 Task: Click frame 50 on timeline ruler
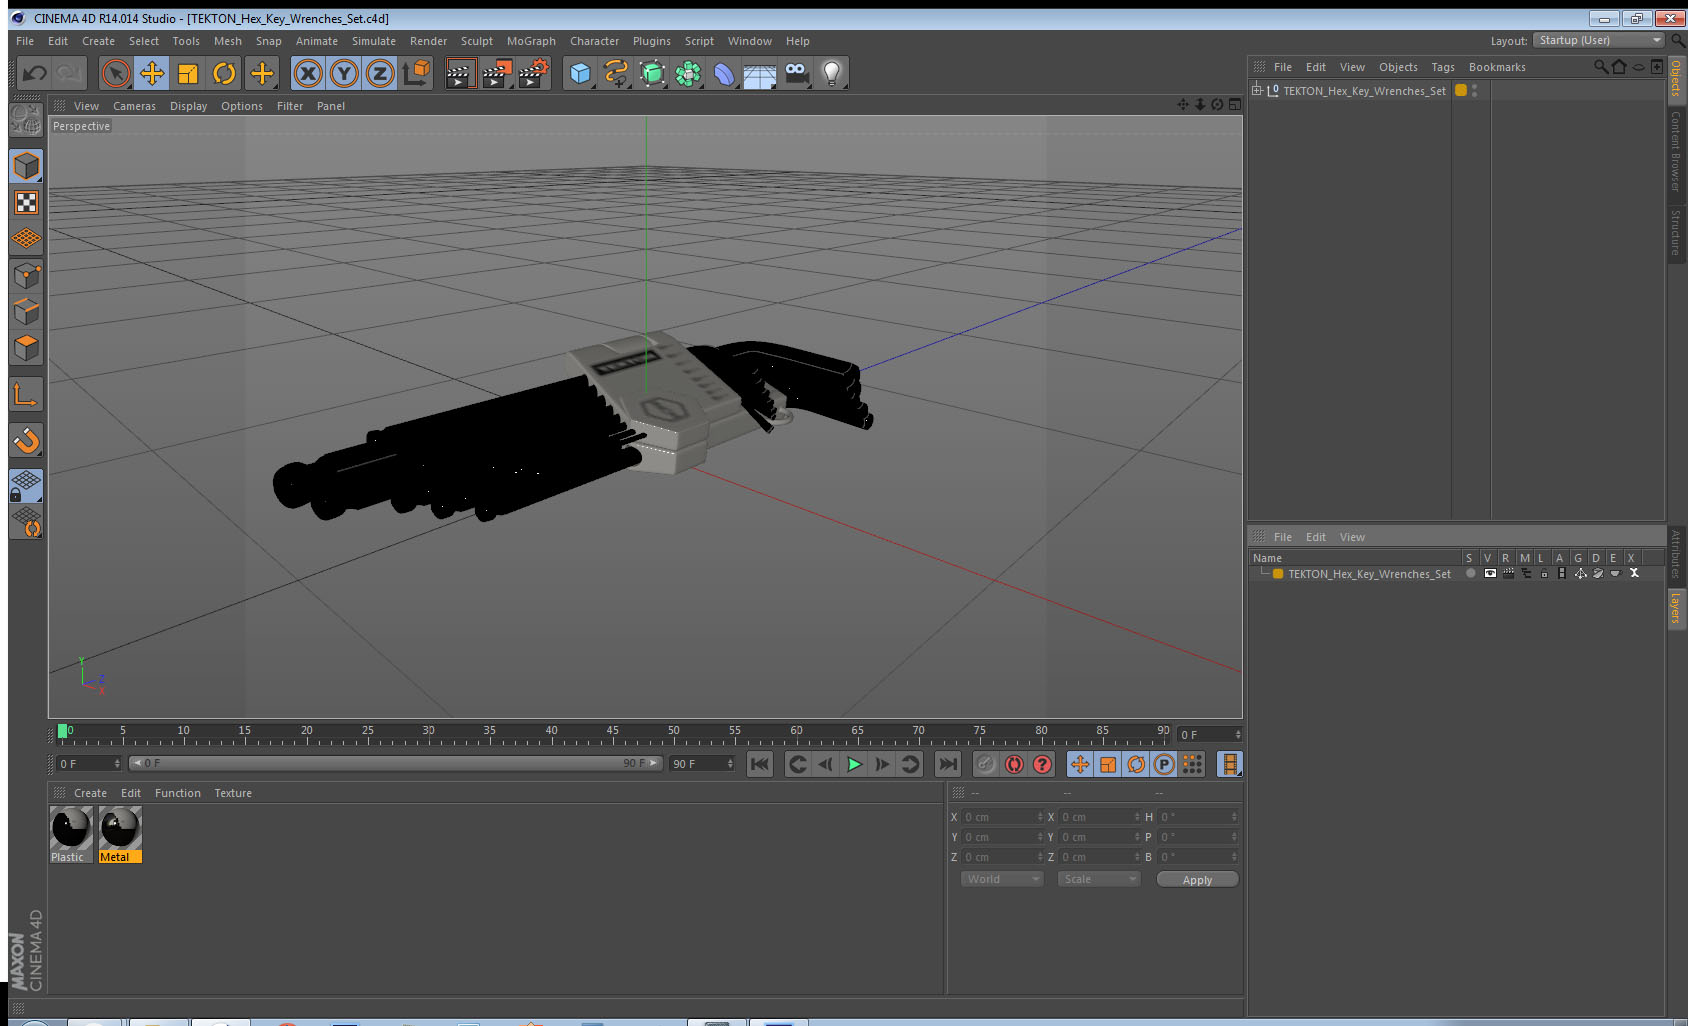click(x=673, y=733)
